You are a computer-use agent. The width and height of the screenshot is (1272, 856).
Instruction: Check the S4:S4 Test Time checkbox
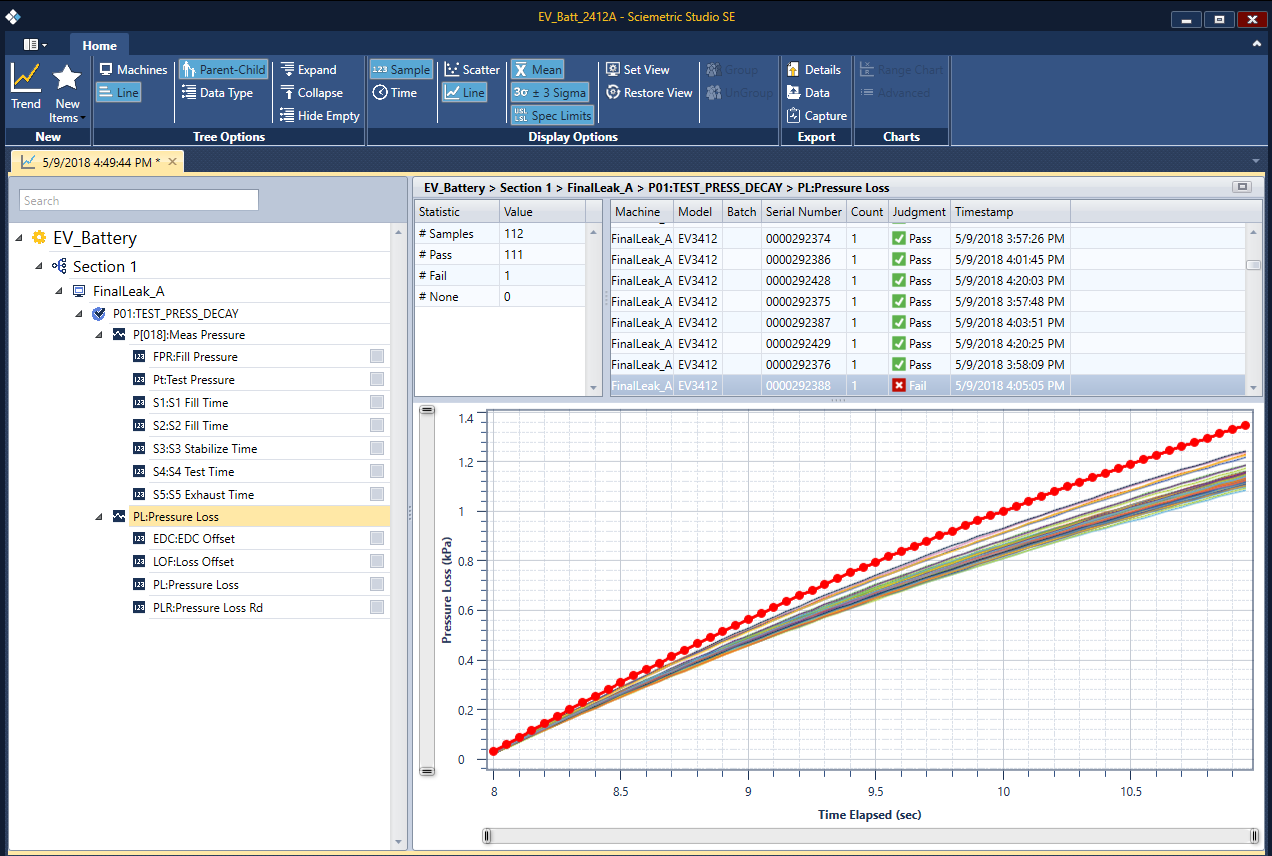tap(377, 471)
